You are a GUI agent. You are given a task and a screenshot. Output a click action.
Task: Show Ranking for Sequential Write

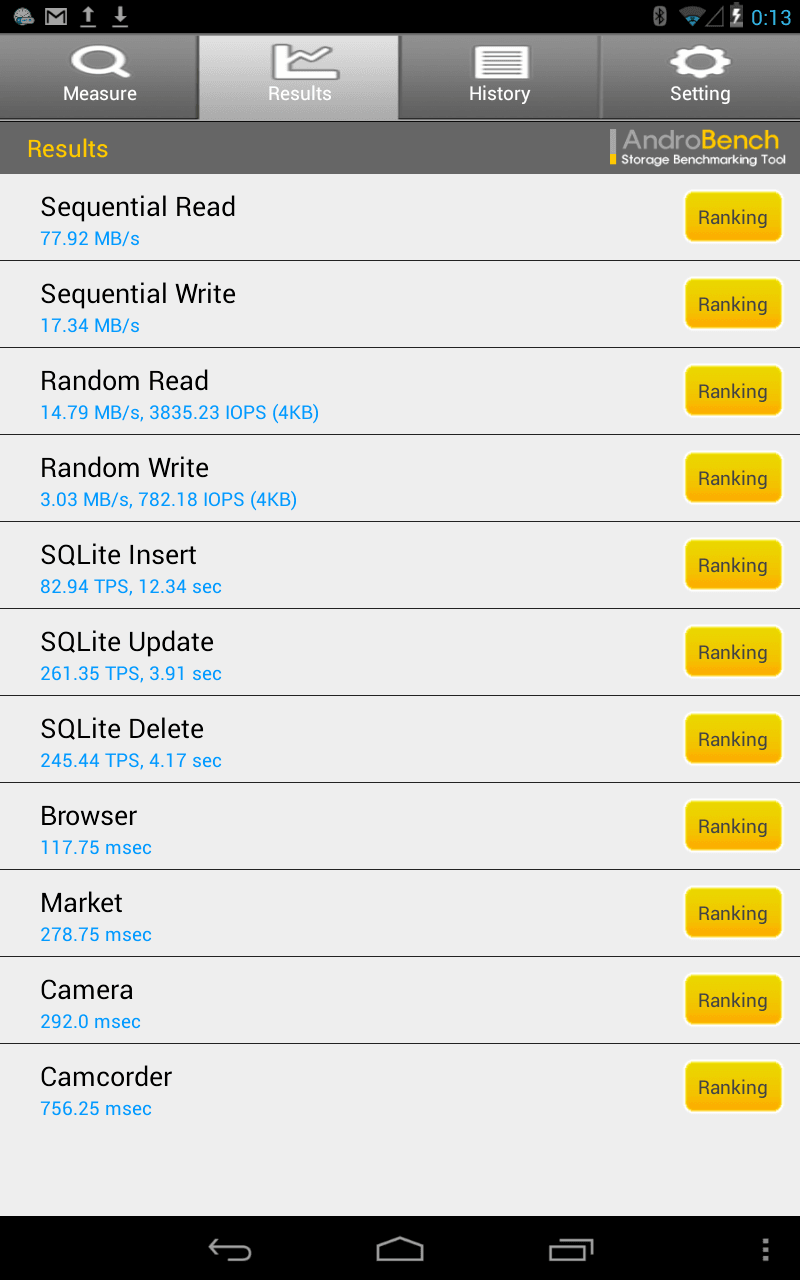point(732,305)
